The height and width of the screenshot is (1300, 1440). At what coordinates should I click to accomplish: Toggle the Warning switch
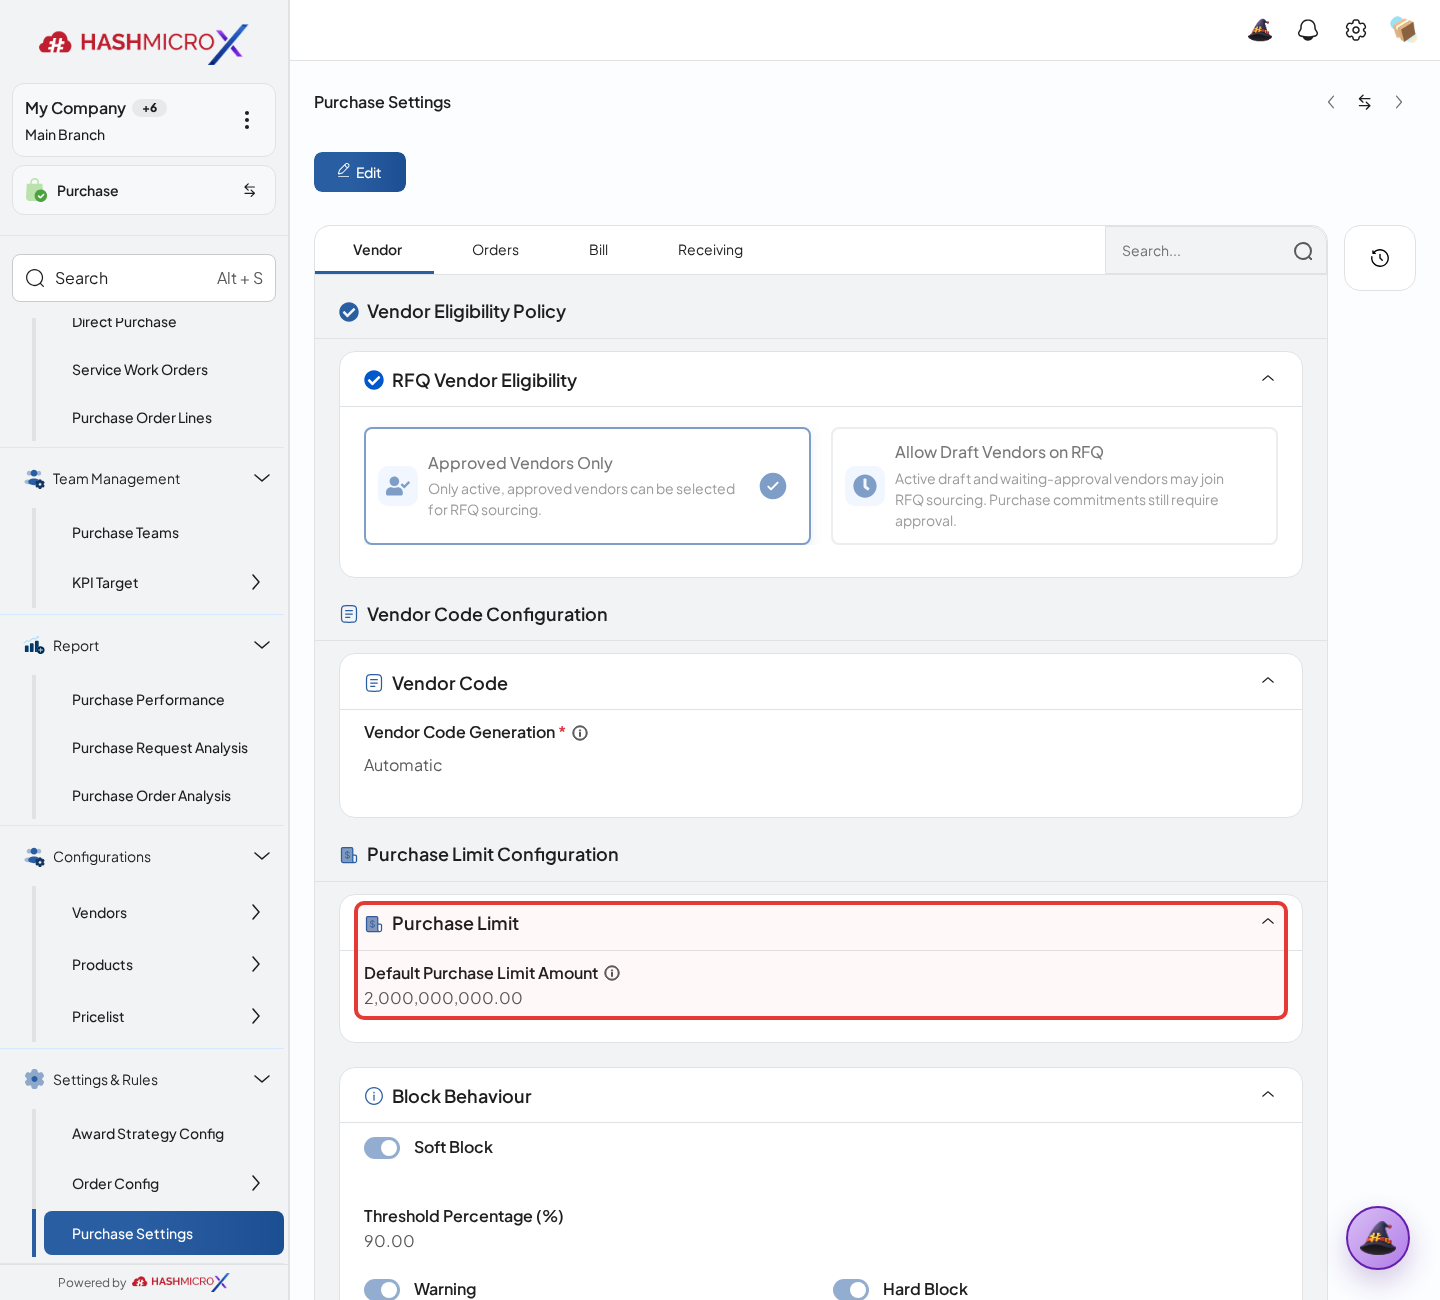click(x=382, y=1290)
